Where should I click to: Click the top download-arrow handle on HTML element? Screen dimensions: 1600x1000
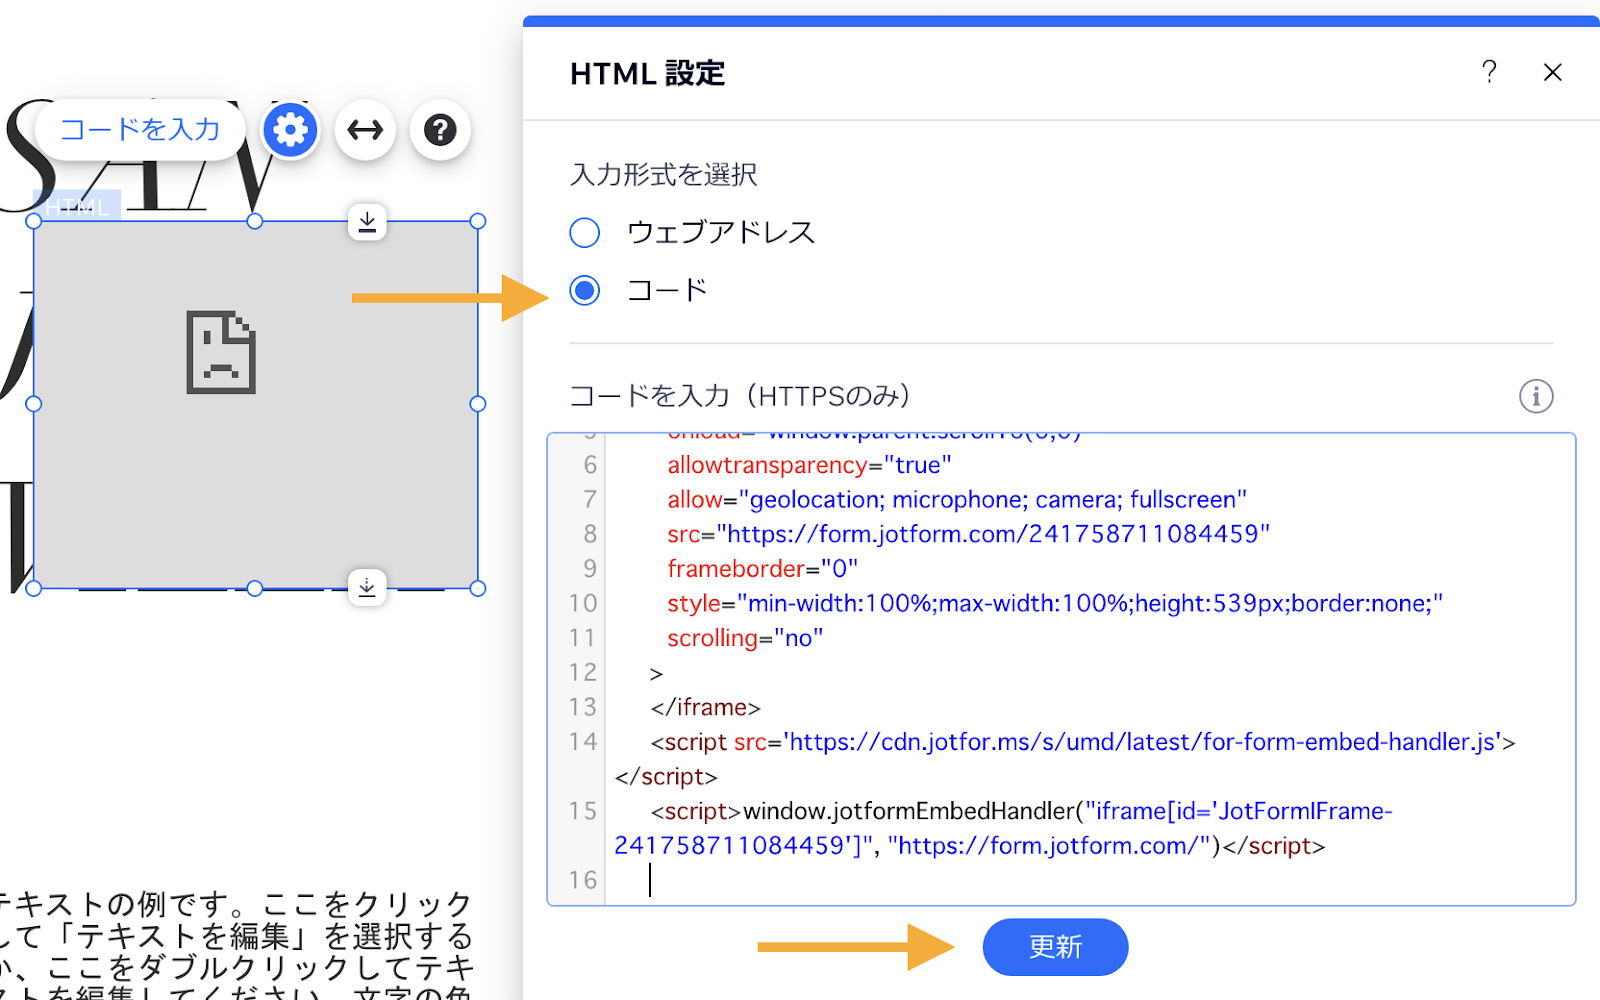[367, 222]
